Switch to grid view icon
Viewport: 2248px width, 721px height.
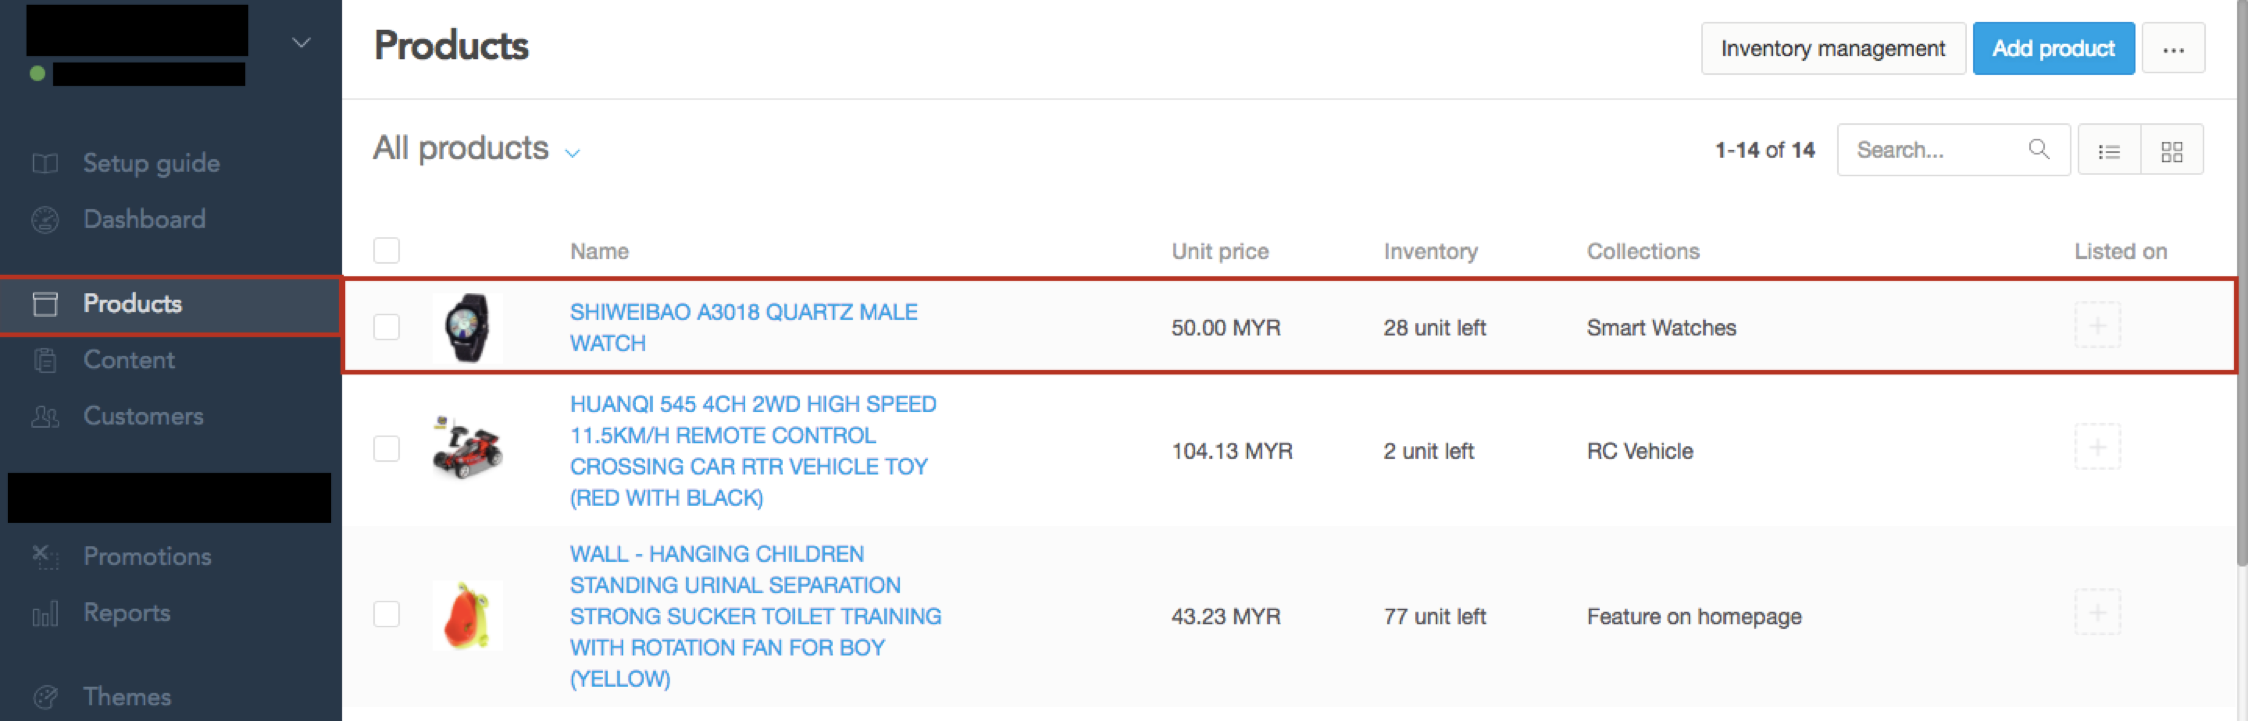click(x=2172, y=151)
